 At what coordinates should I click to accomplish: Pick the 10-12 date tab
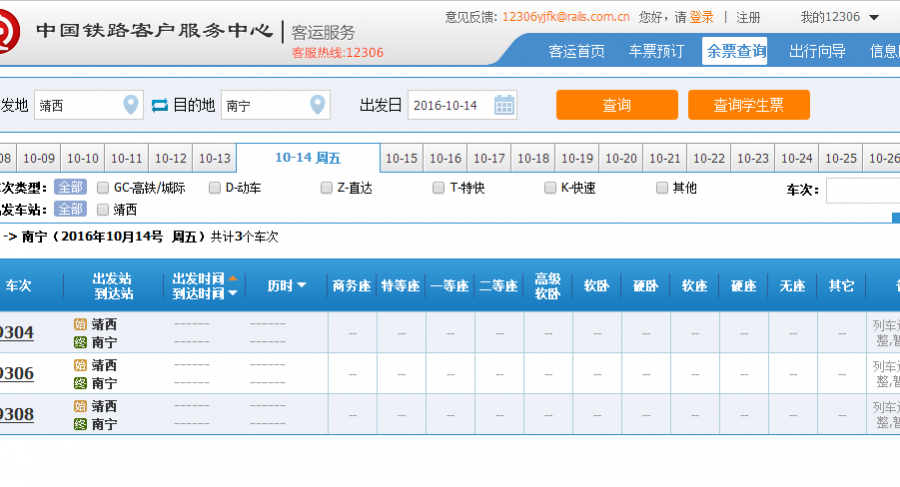tap(170, 158)
